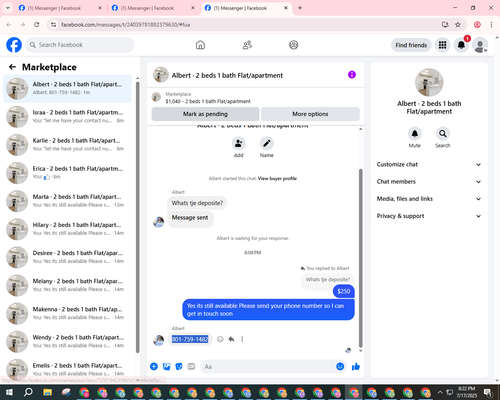The height and width of the screenshot is (400, 500).
Task: Bookmark this page with star icon
Action: pos(458,25)
